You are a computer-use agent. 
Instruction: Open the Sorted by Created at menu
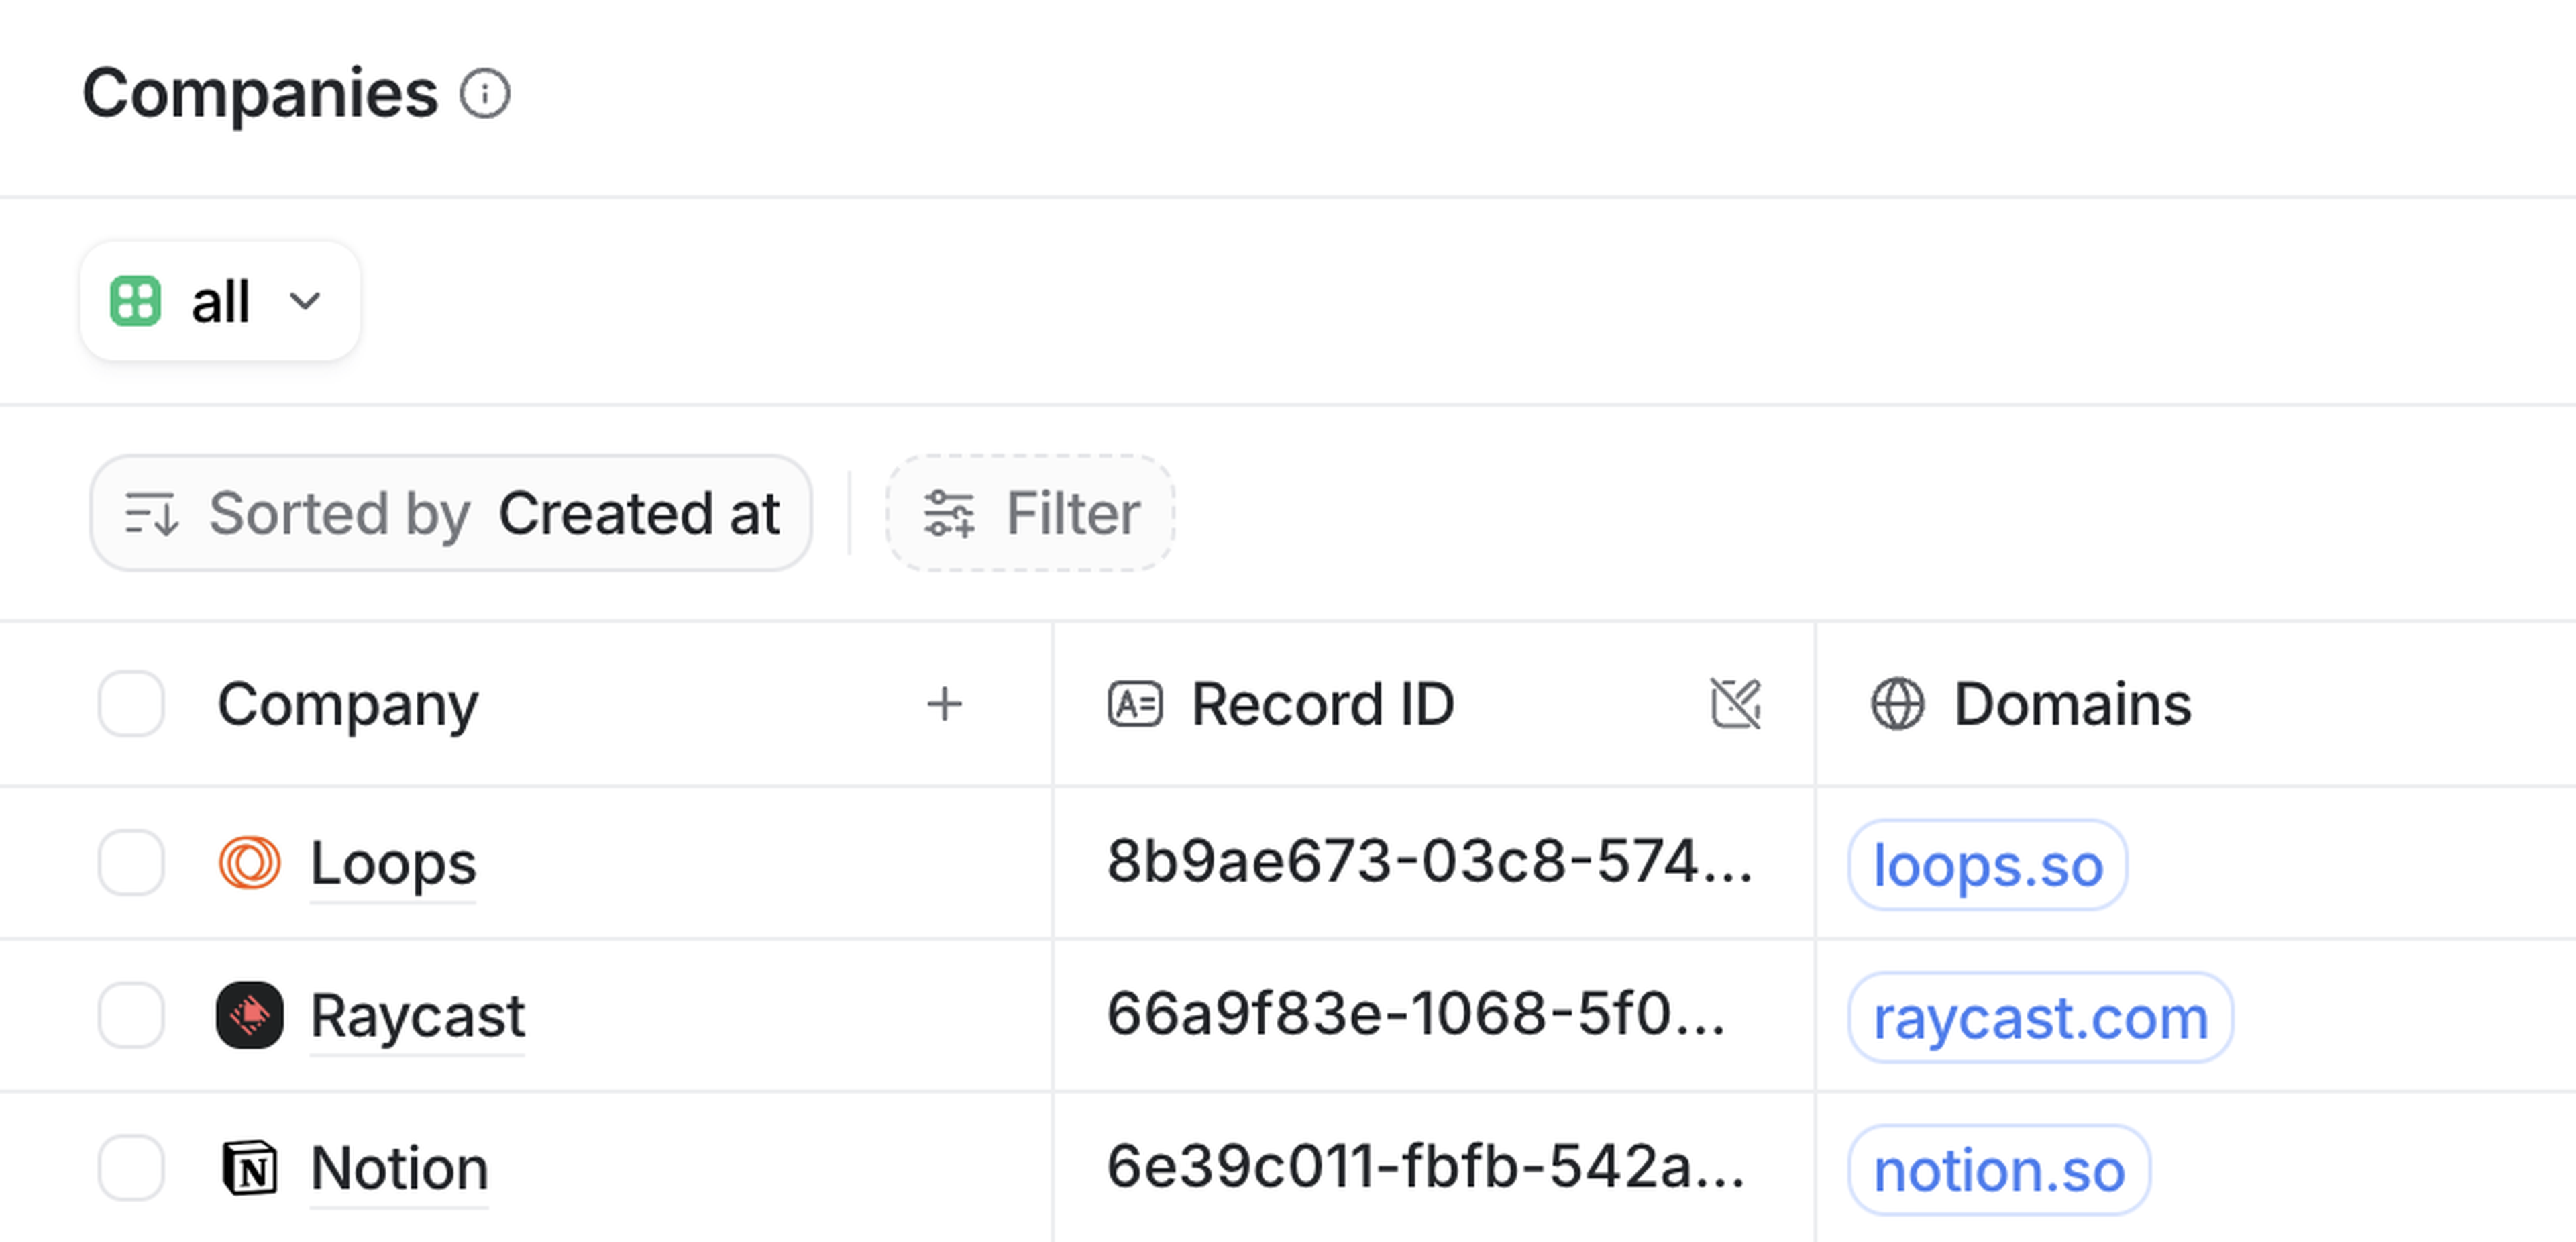[x=451, y=514]
